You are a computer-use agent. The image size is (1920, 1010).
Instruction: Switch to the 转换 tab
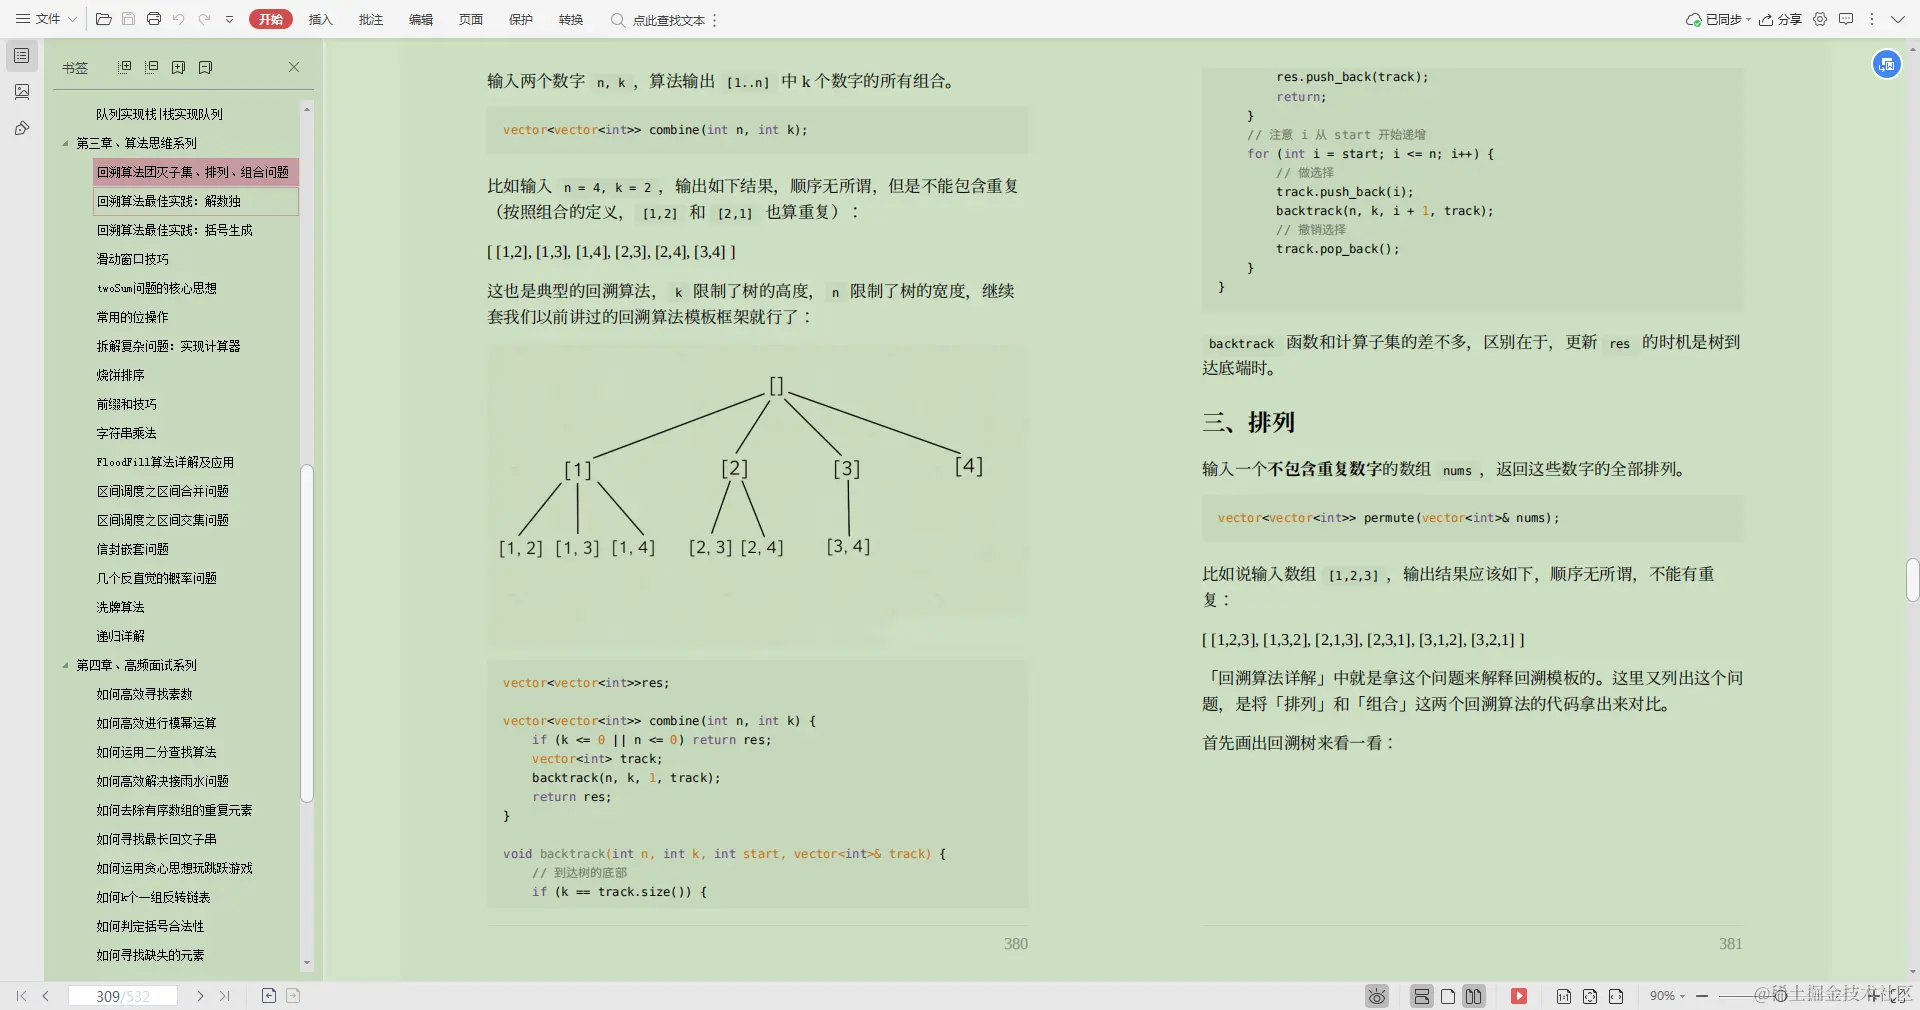(570, 19)
